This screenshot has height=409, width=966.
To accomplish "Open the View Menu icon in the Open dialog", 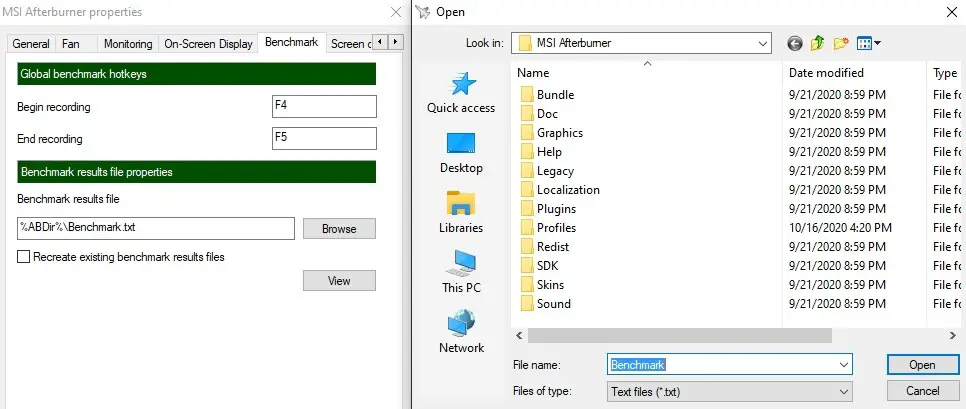I will click(869, 43).
